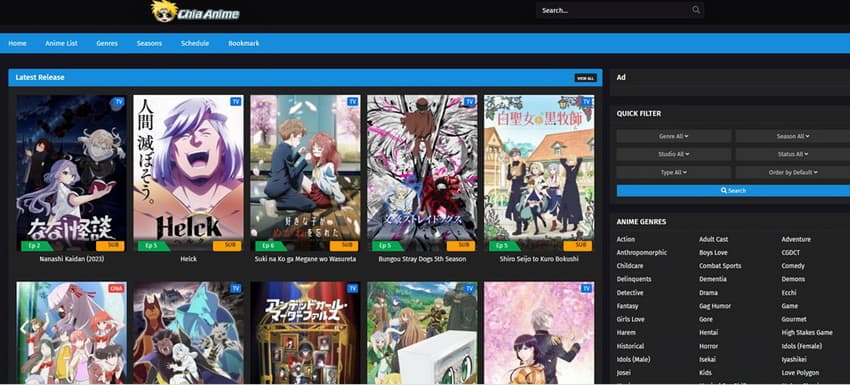
Task: Click the search magnifier icon in header
Action: click(x=696, y=10)
